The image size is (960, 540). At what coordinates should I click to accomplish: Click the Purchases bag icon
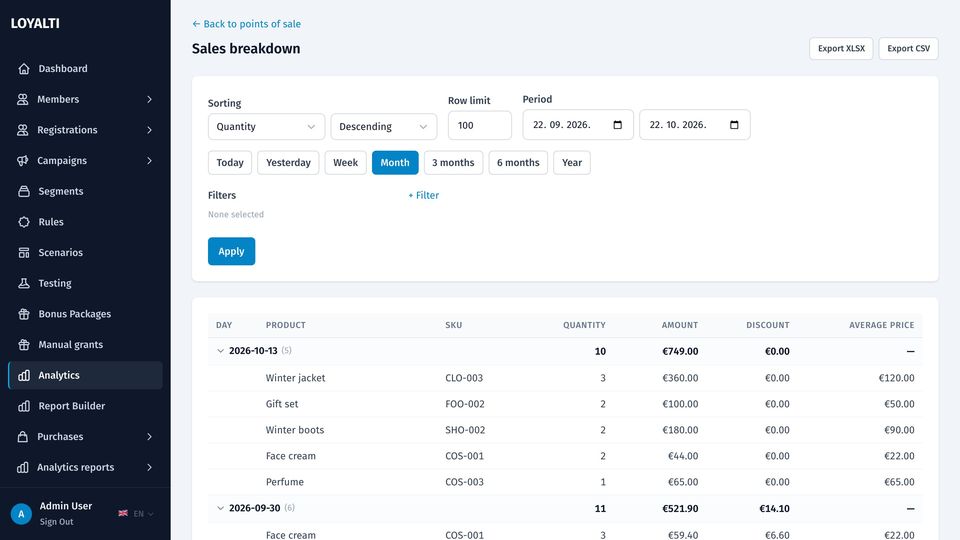pos(23,437)
